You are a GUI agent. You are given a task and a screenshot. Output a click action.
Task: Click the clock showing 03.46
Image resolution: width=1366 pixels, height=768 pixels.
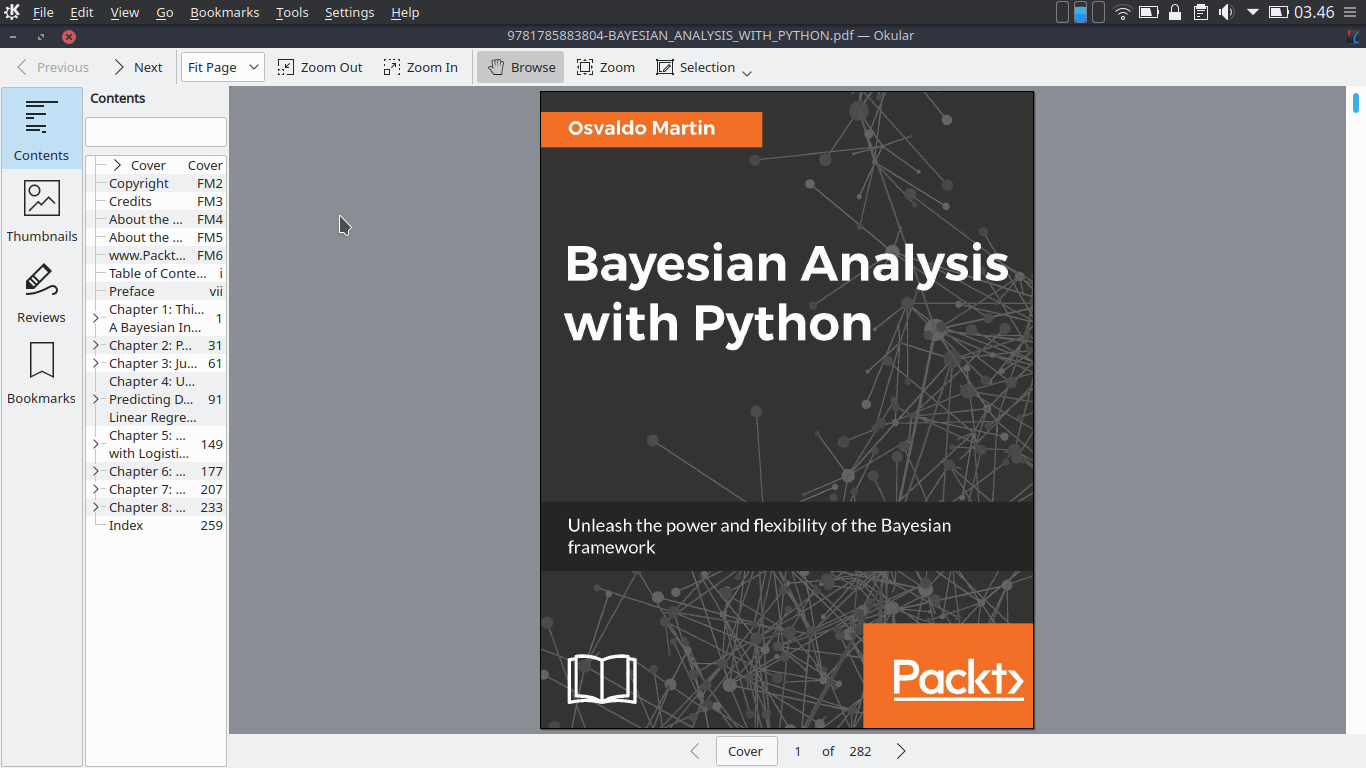[x=1314, y=12]
